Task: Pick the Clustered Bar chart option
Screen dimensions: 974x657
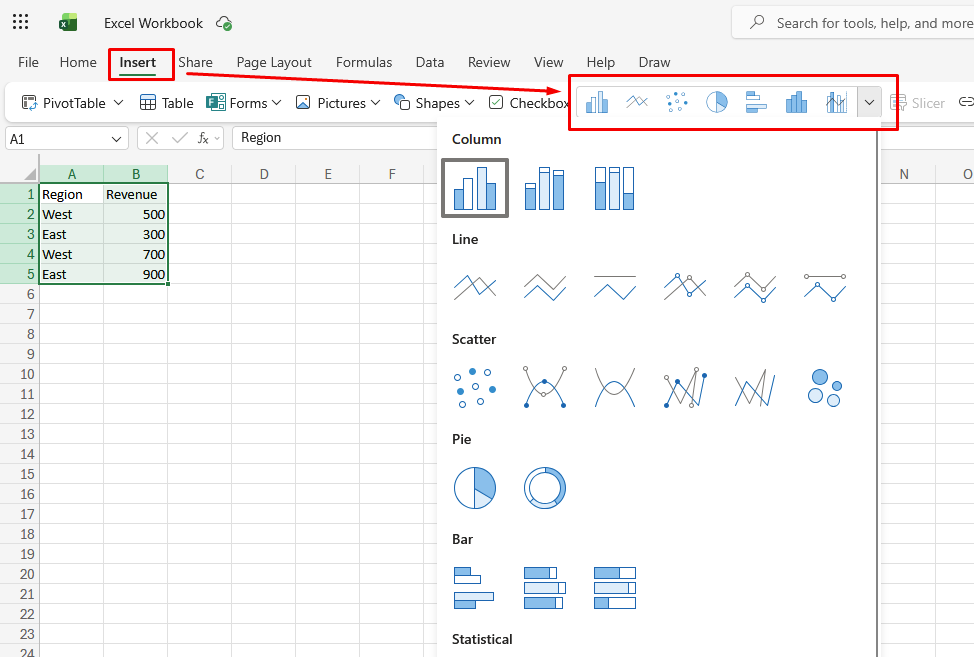Action: pyautogui.click(x=474, y=587)
